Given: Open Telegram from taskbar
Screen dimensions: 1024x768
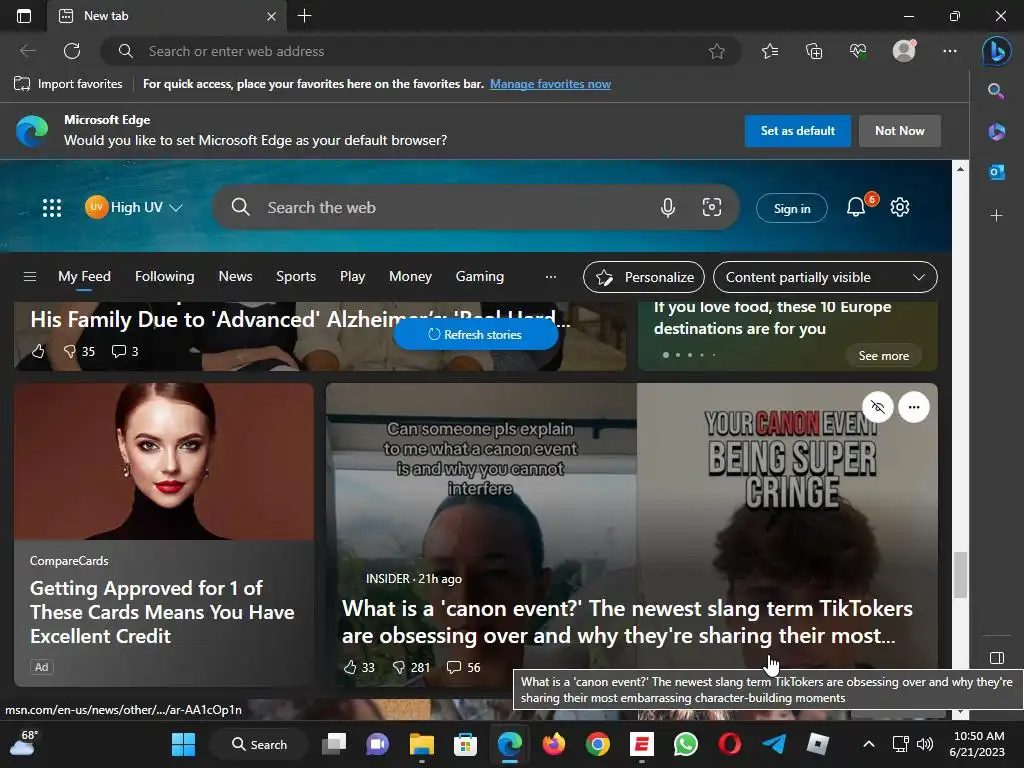Looking at the screenshot, I should pyautogui.click(x=773, y=744).
